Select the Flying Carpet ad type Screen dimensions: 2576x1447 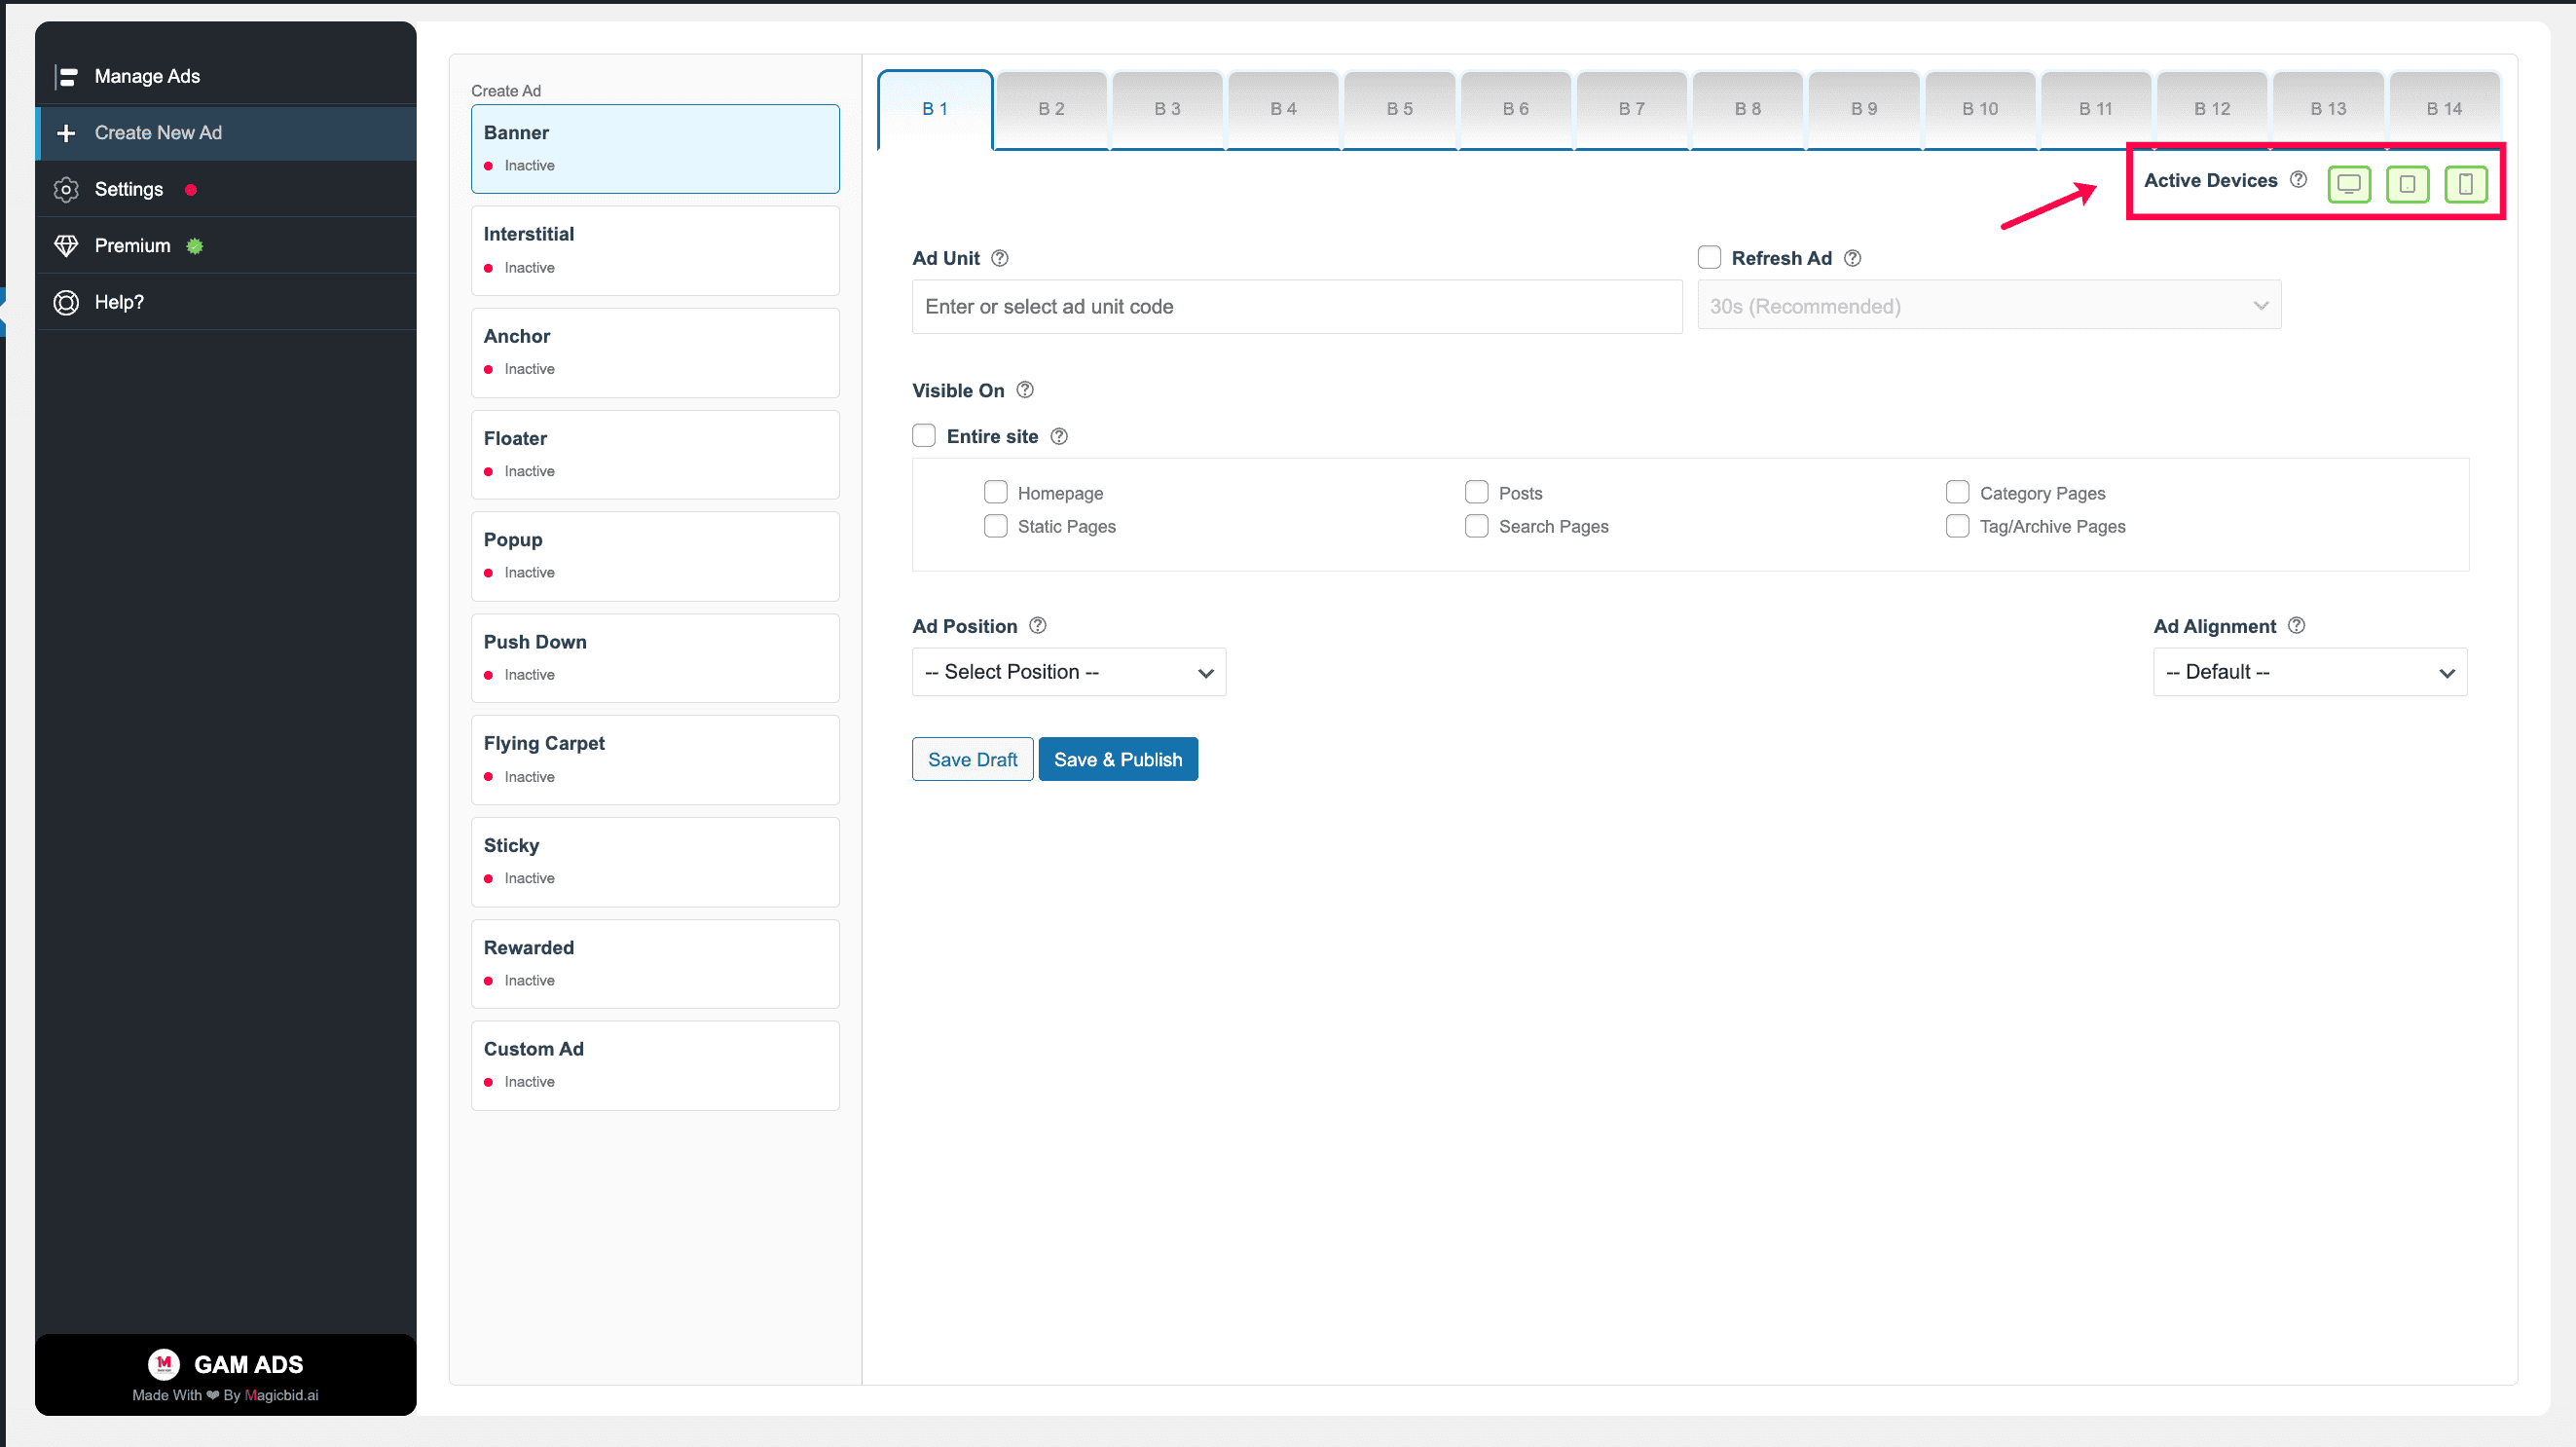click(655, 760)
